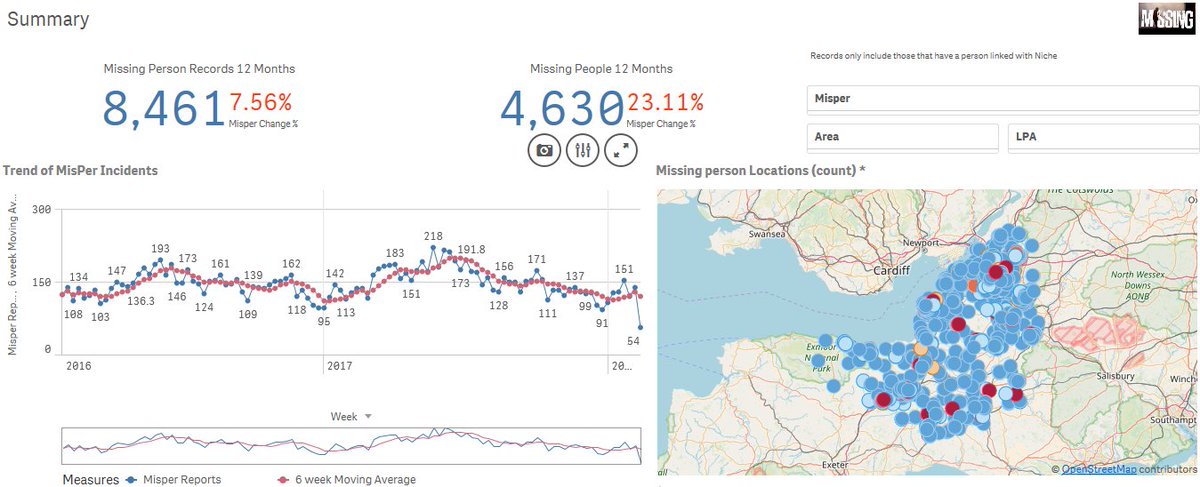
Task: Open exploration menu sliders icon
Action: [x=582, y=150]
